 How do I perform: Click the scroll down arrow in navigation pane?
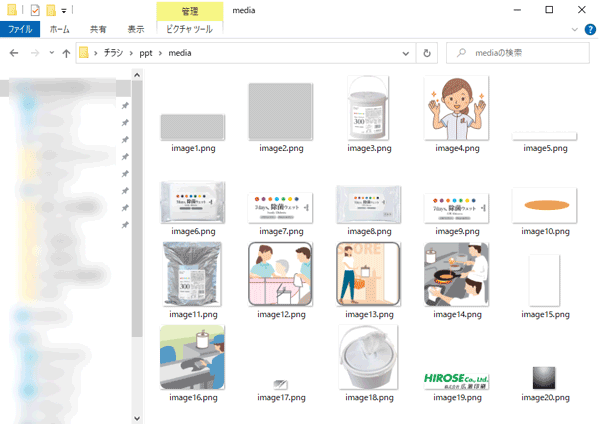[138, 416]
